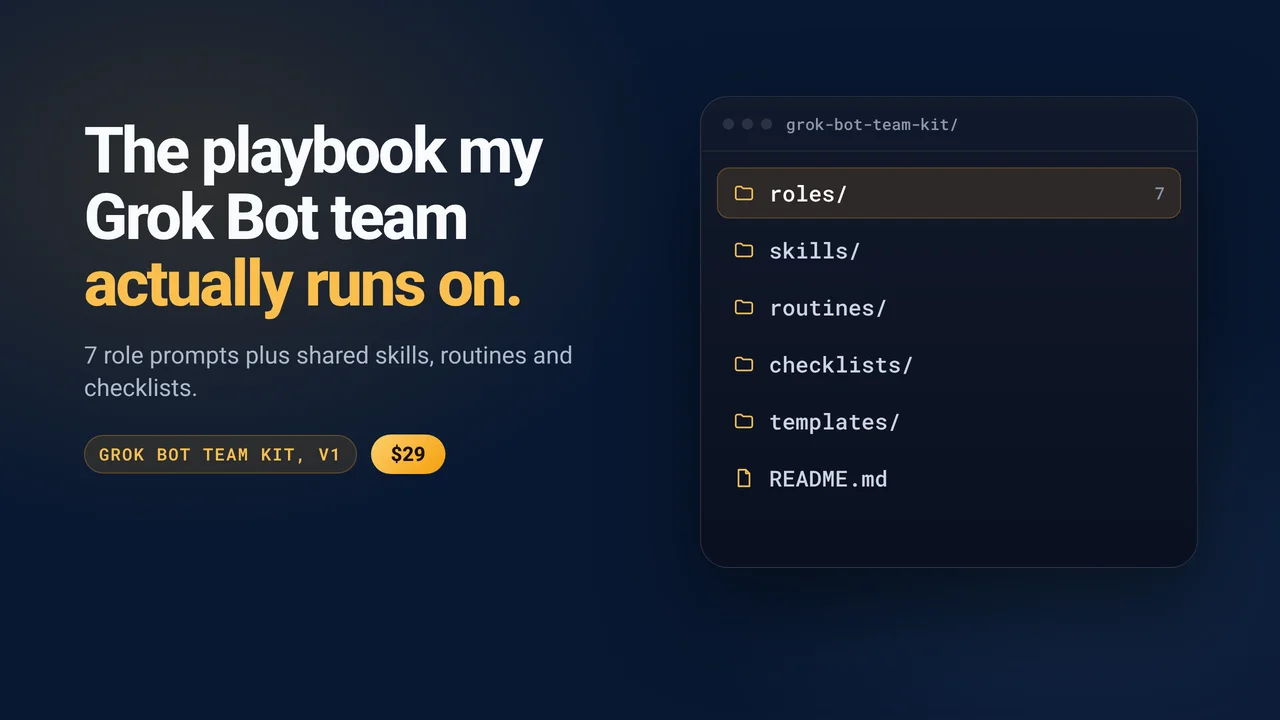1280x720 pixels.
Task: Click the file icon beside README.md
Action: (743, 478)
